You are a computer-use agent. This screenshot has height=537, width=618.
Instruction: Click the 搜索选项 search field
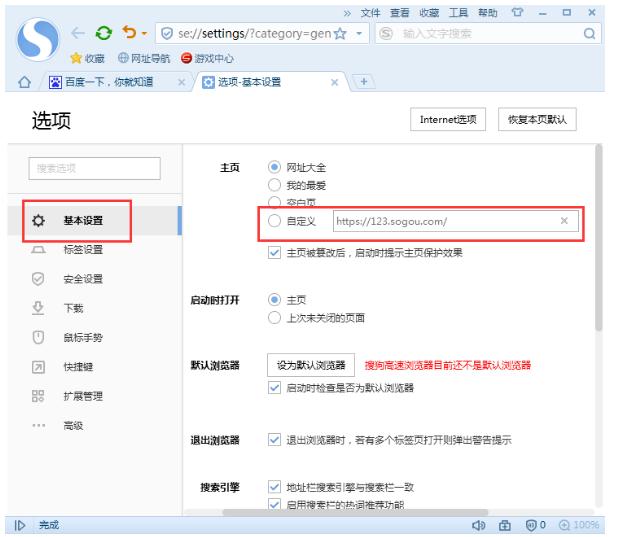click(x=92, y=169)
